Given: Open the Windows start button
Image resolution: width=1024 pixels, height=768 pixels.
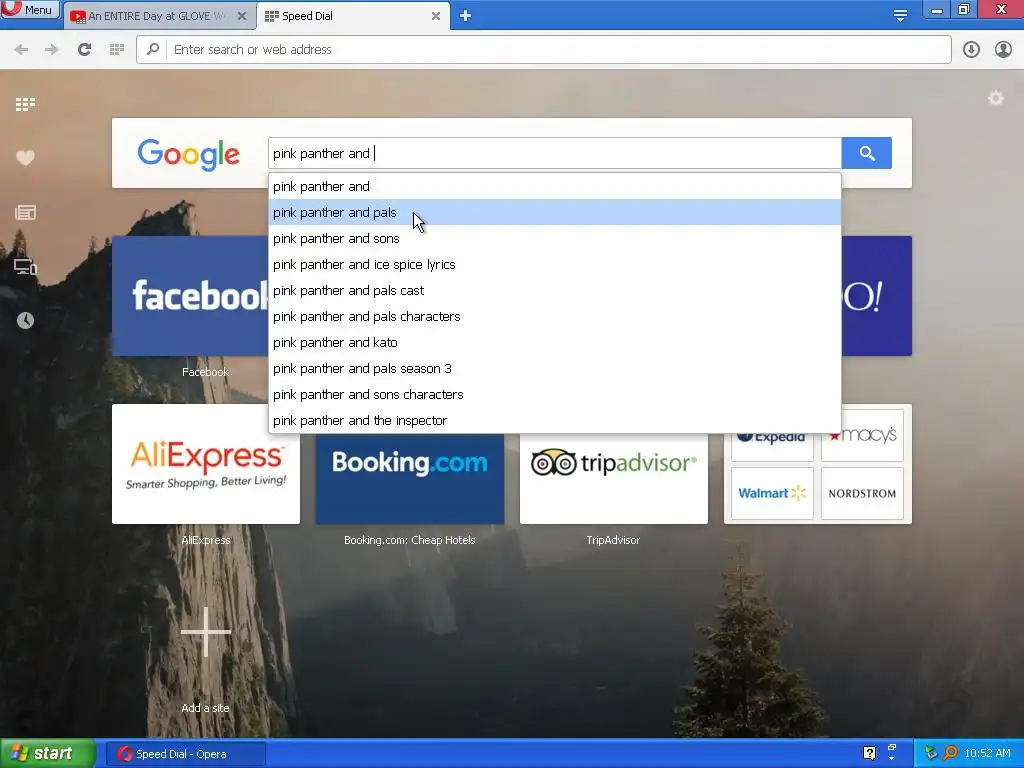Looking at the screenshot, I should click(48, 754).
